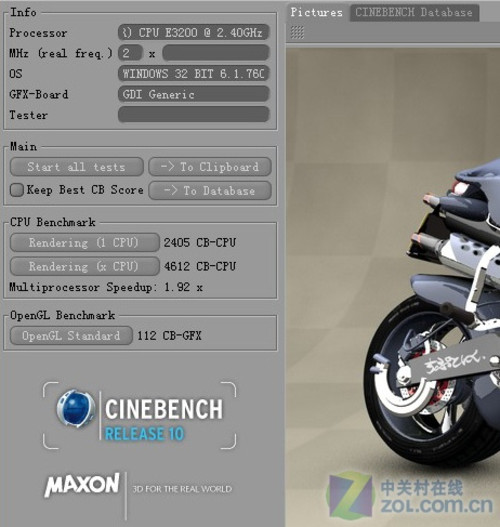Click the Processor label text
500x527 pixels.
pos(38,33)
